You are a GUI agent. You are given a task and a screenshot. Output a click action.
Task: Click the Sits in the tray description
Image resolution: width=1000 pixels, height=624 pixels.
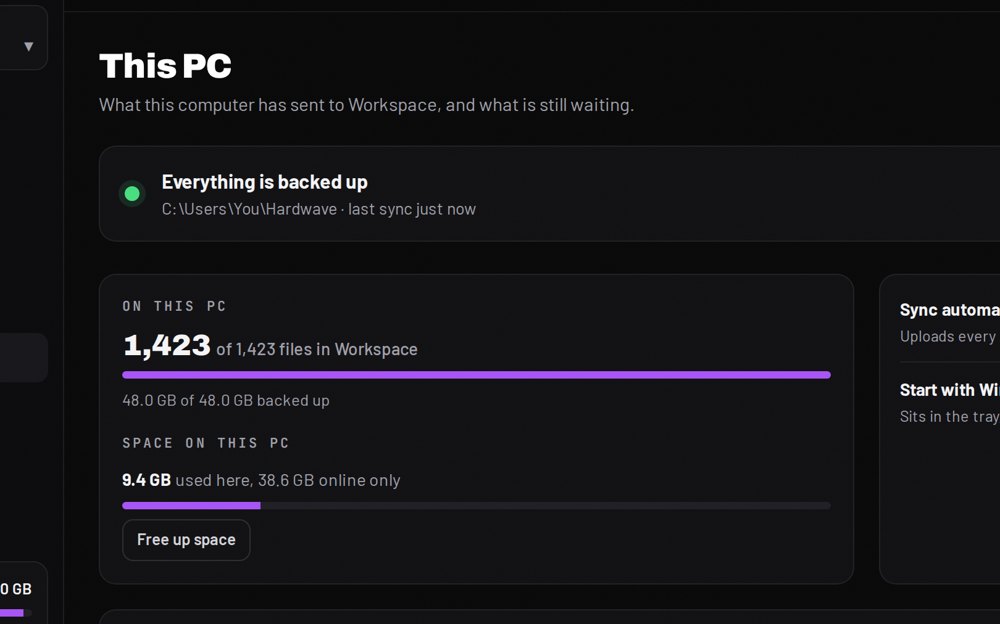point(950,417)
